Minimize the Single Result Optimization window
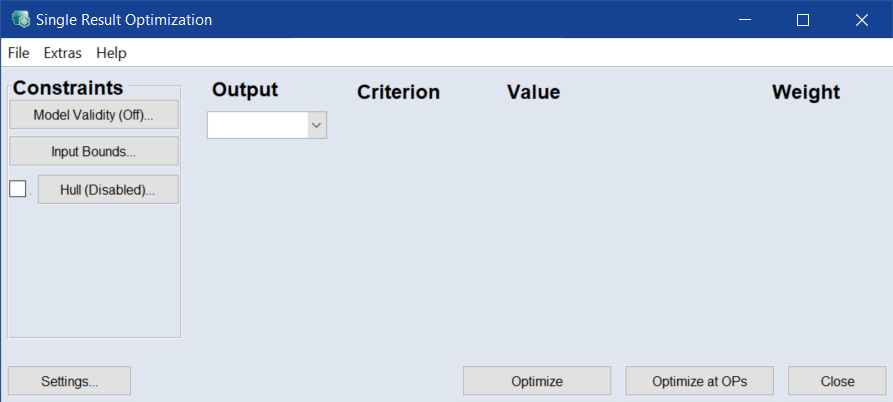 click(x=744, y=20)
